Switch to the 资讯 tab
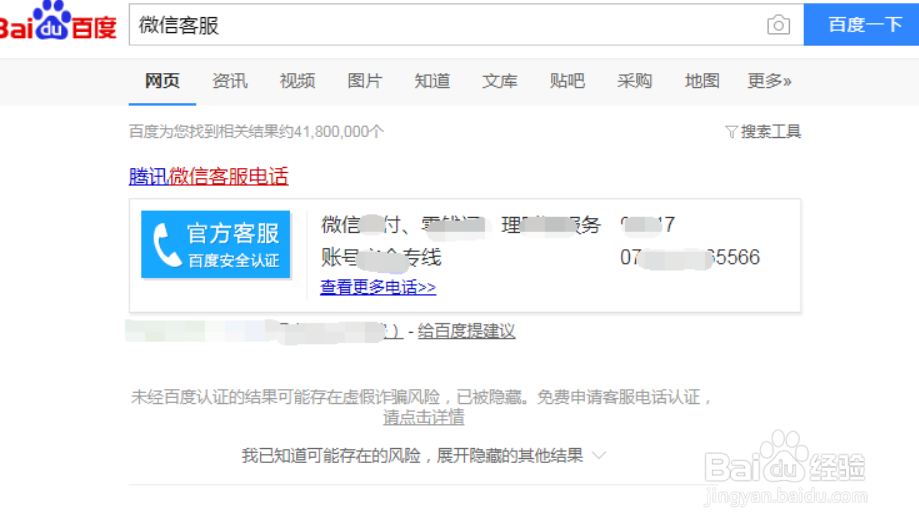Screen dimensions: 919x528 [230, 81]
